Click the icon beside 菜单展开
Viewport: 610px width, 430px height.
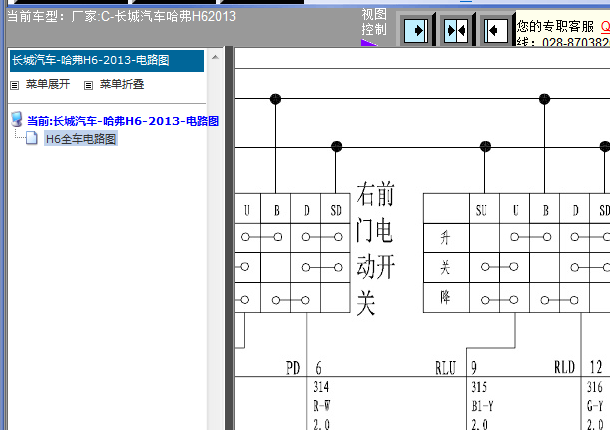pyautogui.click(x=14, y=85)
